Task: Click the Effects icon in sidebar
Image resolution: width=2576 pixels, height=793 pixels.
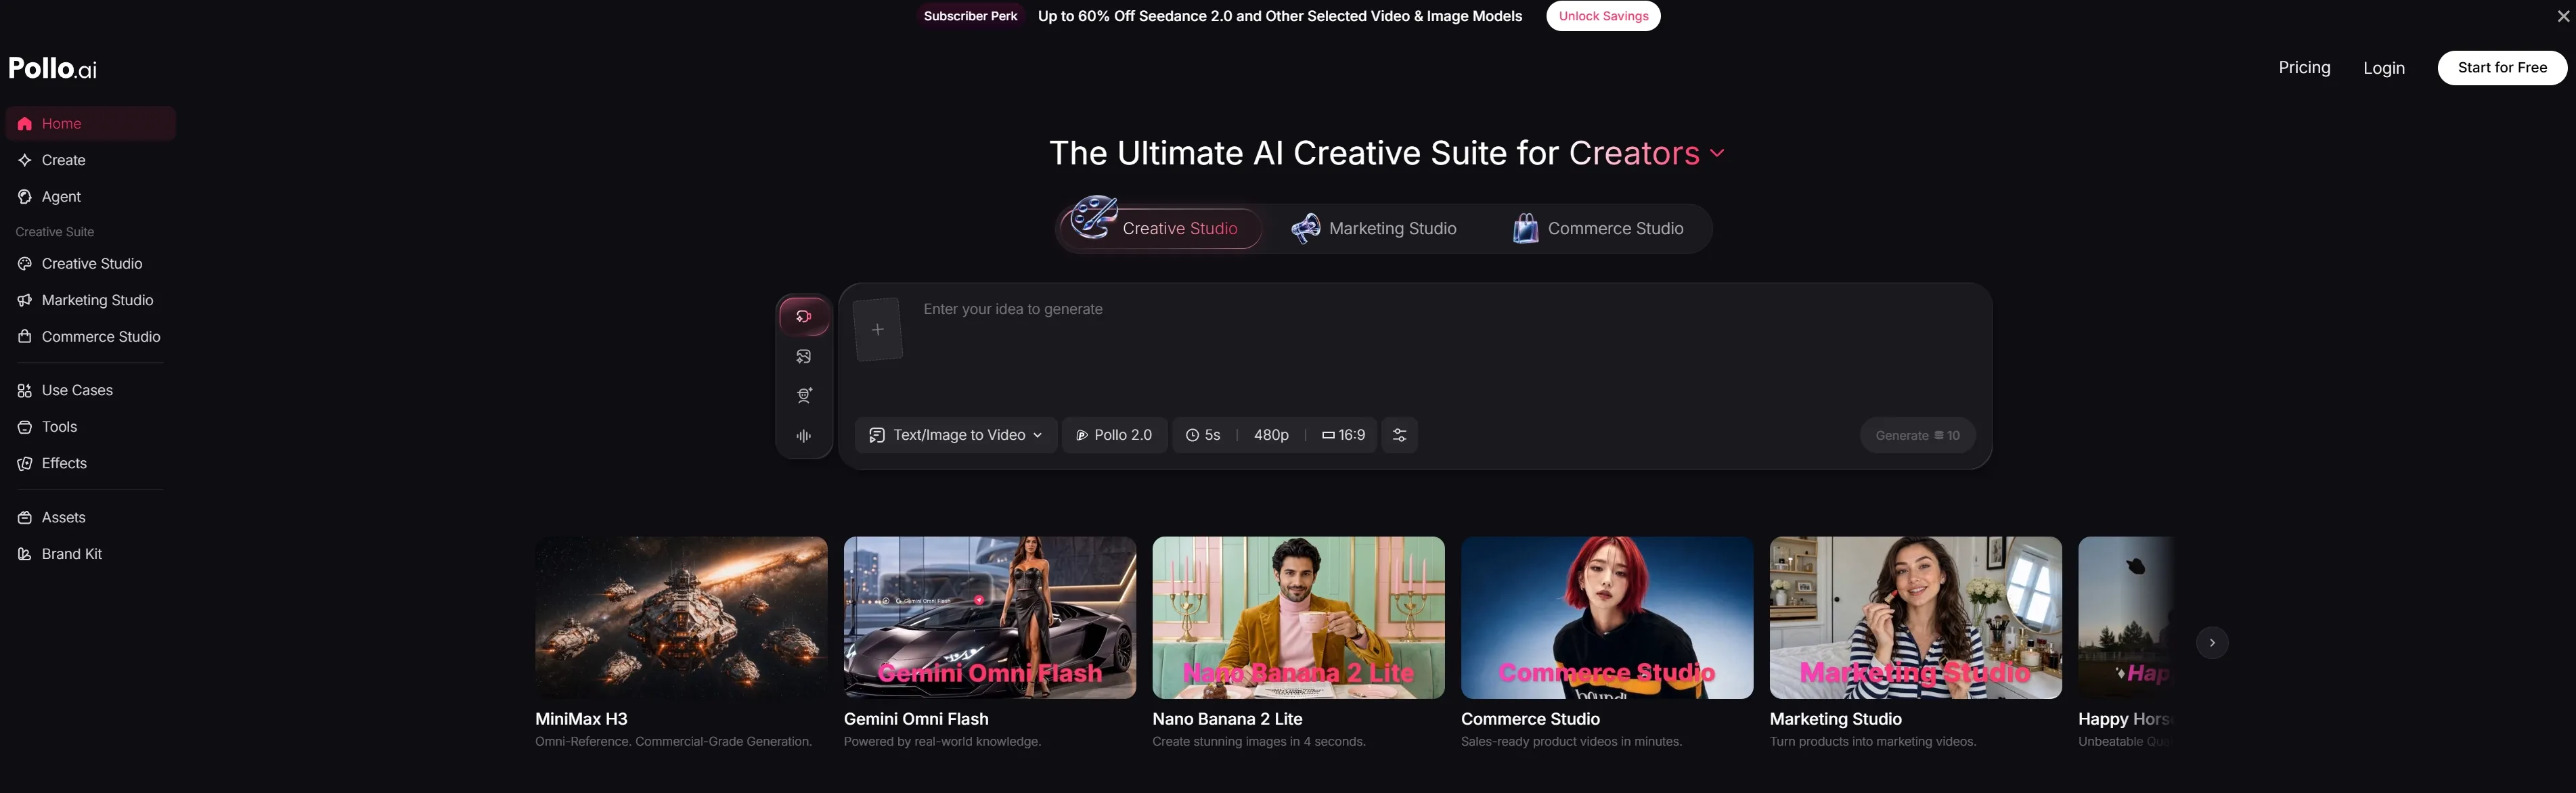Action: (25, 463)
